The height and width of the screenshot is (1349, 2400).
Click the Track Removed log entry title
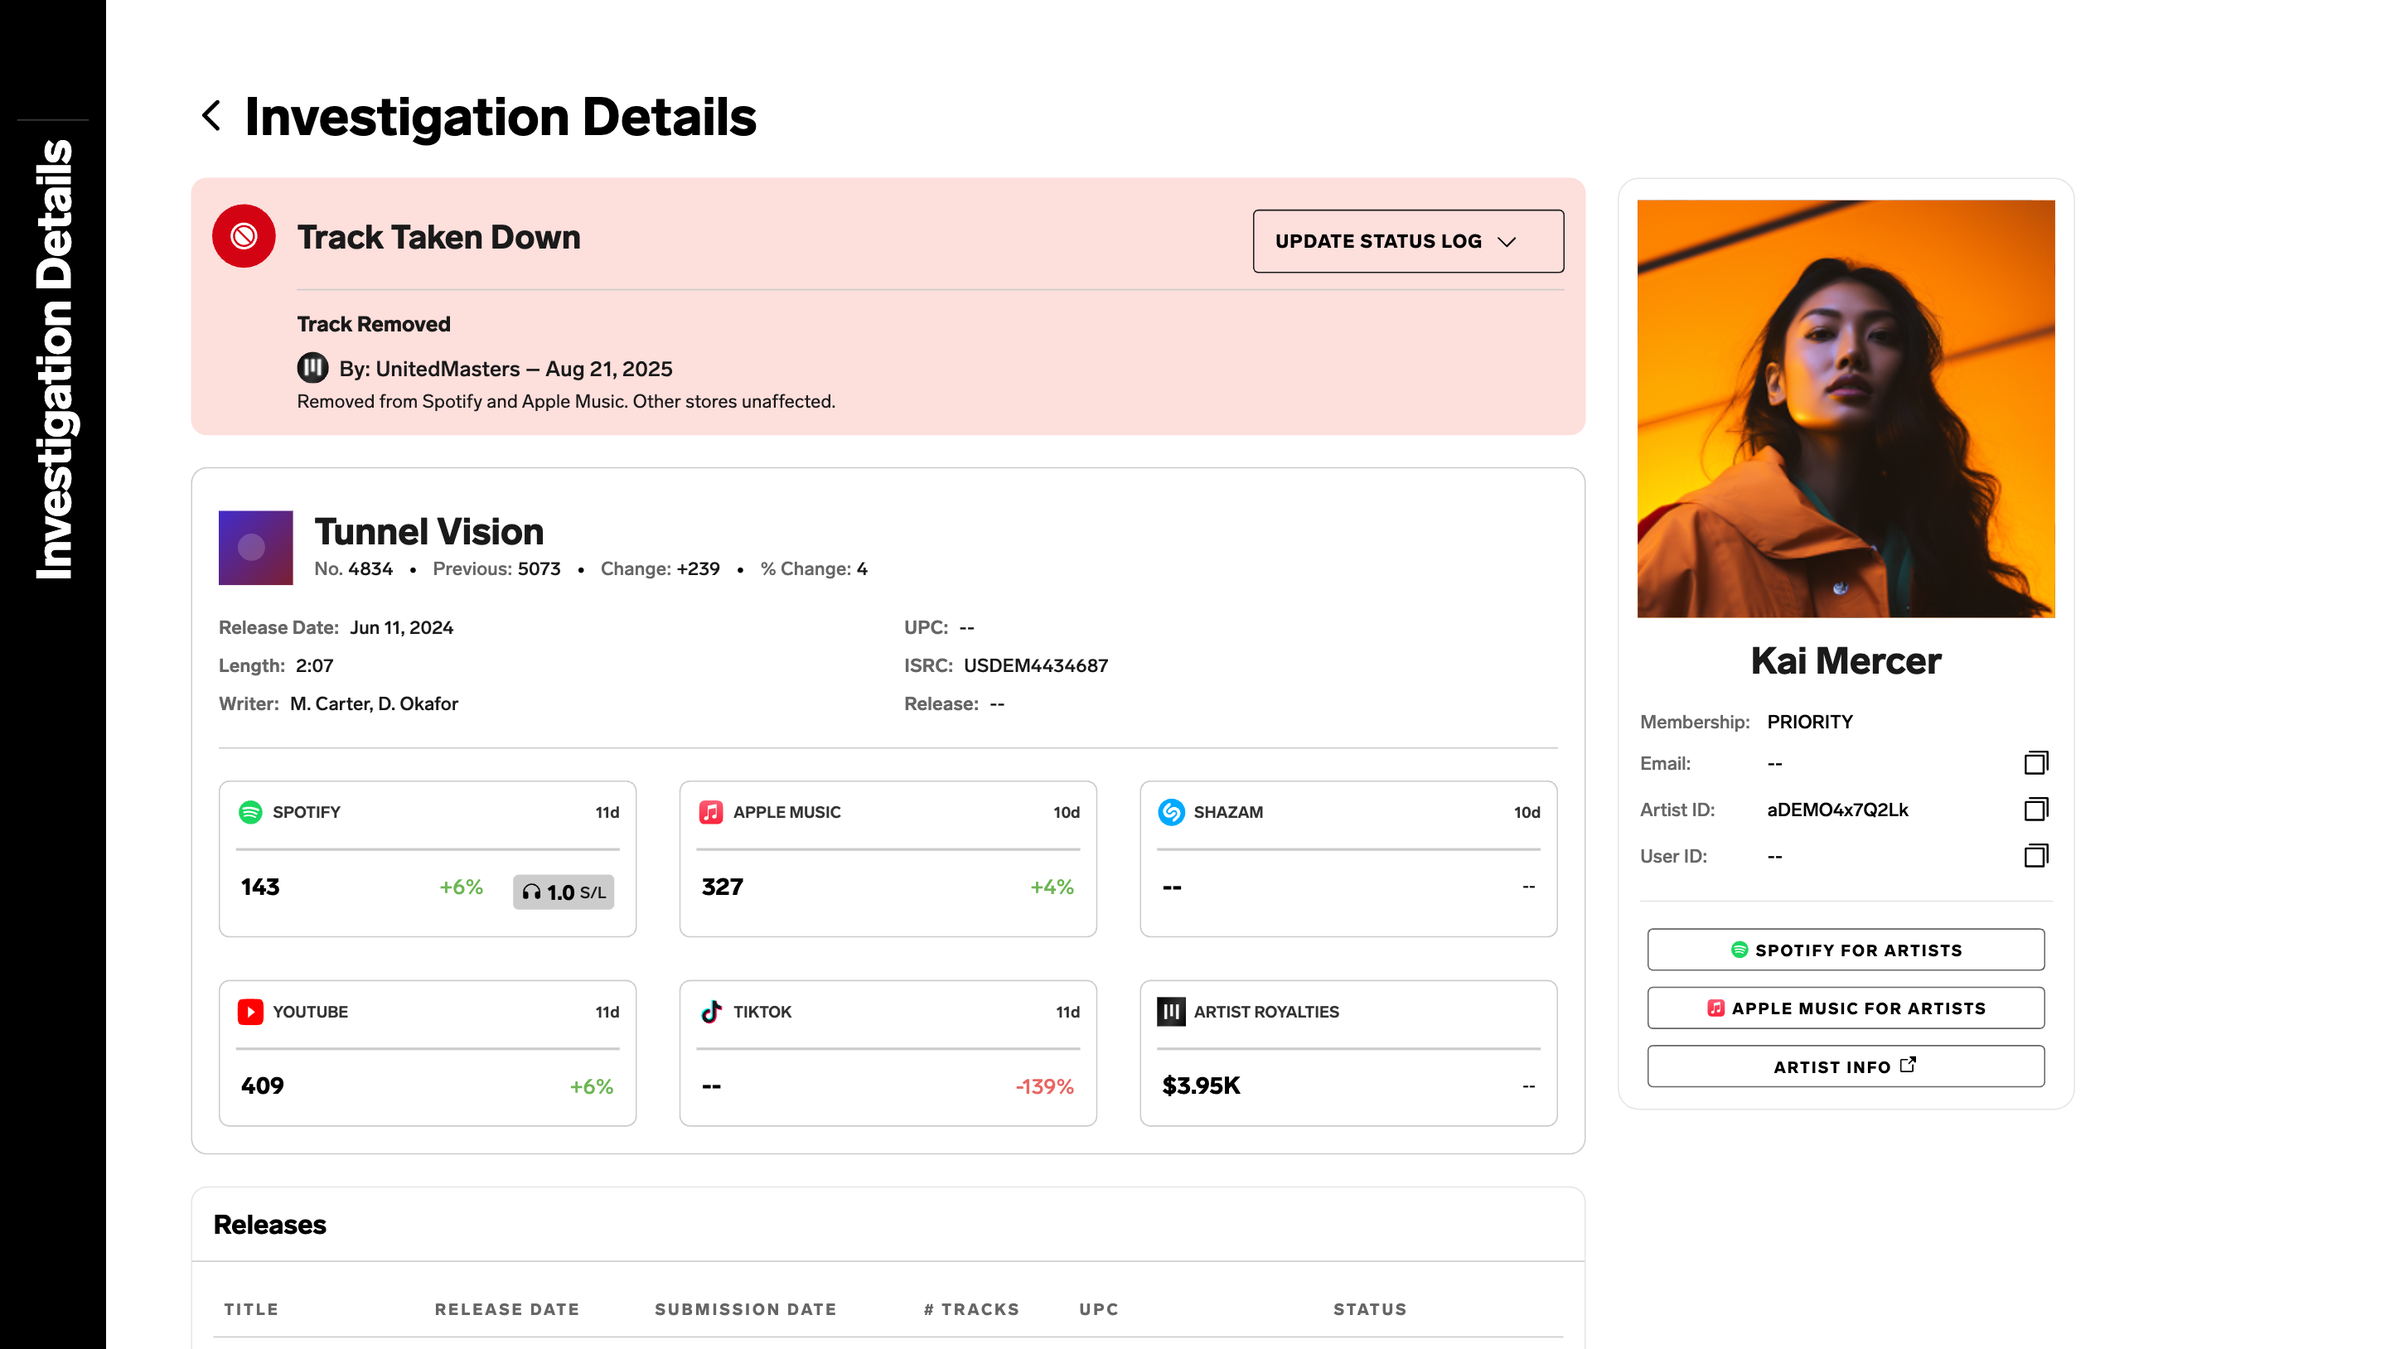pyautogui.click(x=374, y=324)
